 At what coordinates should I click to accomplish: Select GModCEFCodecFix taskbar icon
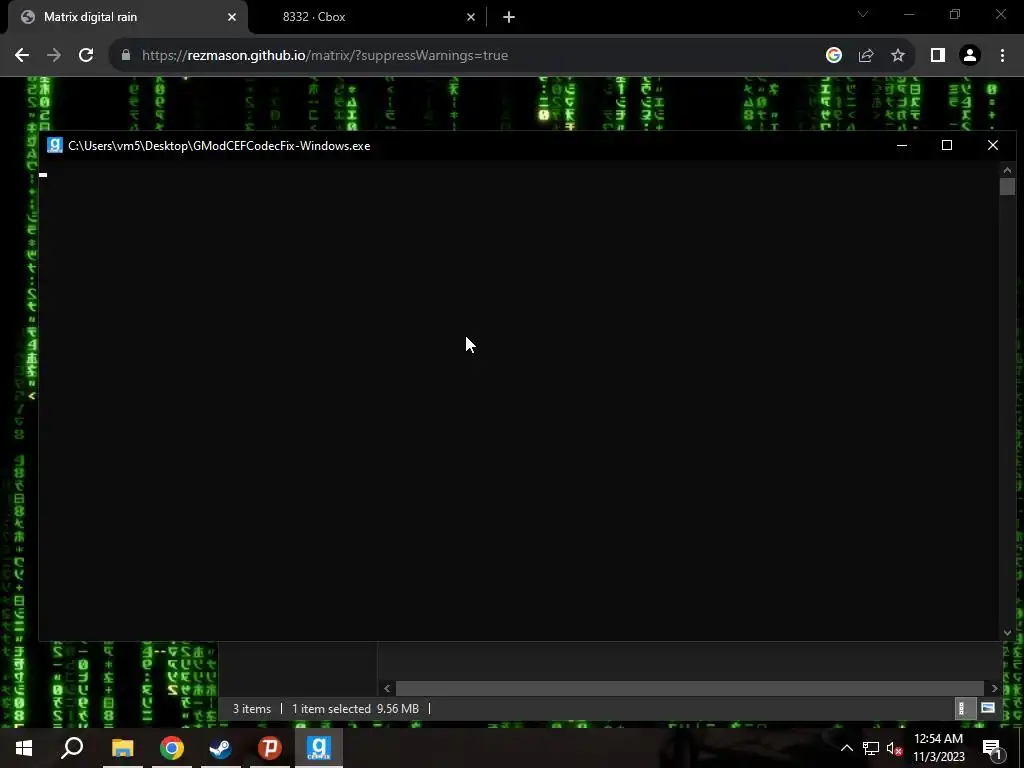(x=319, y=748)
